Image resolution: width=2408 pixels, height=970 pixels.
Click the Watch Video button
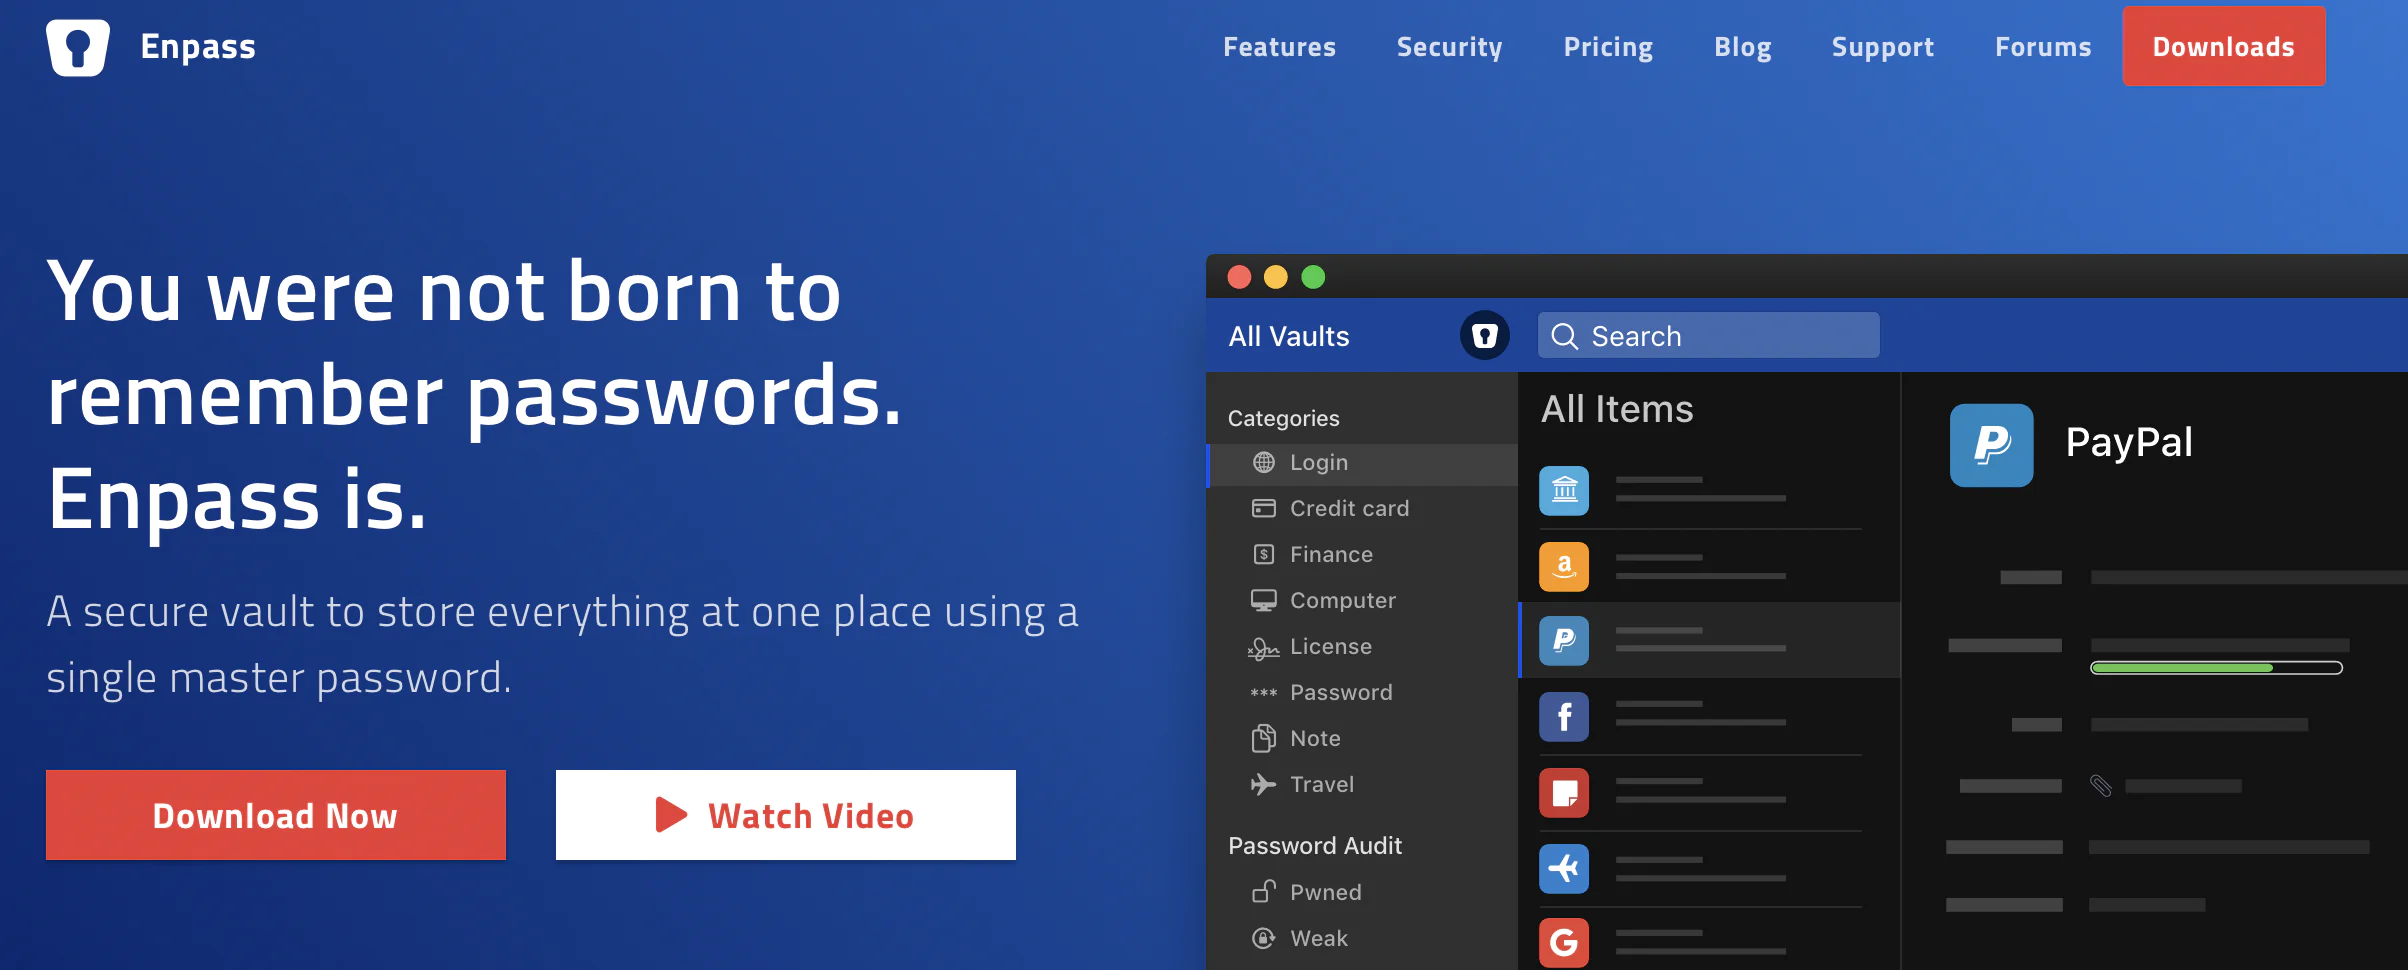[x=786, y=815]
